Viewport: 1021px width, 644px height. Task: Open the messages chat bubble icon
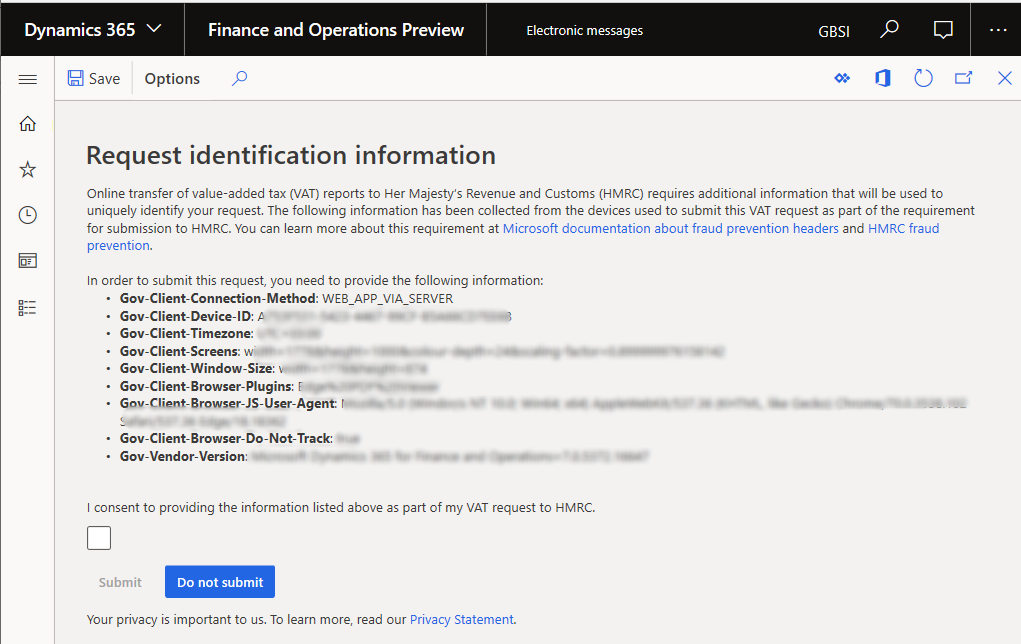click(943, 30)
